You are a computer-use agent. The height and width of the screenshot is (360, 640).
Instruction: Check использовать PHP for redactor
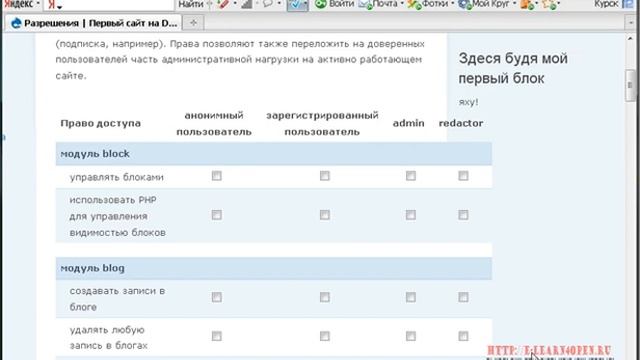coord(463,215)
